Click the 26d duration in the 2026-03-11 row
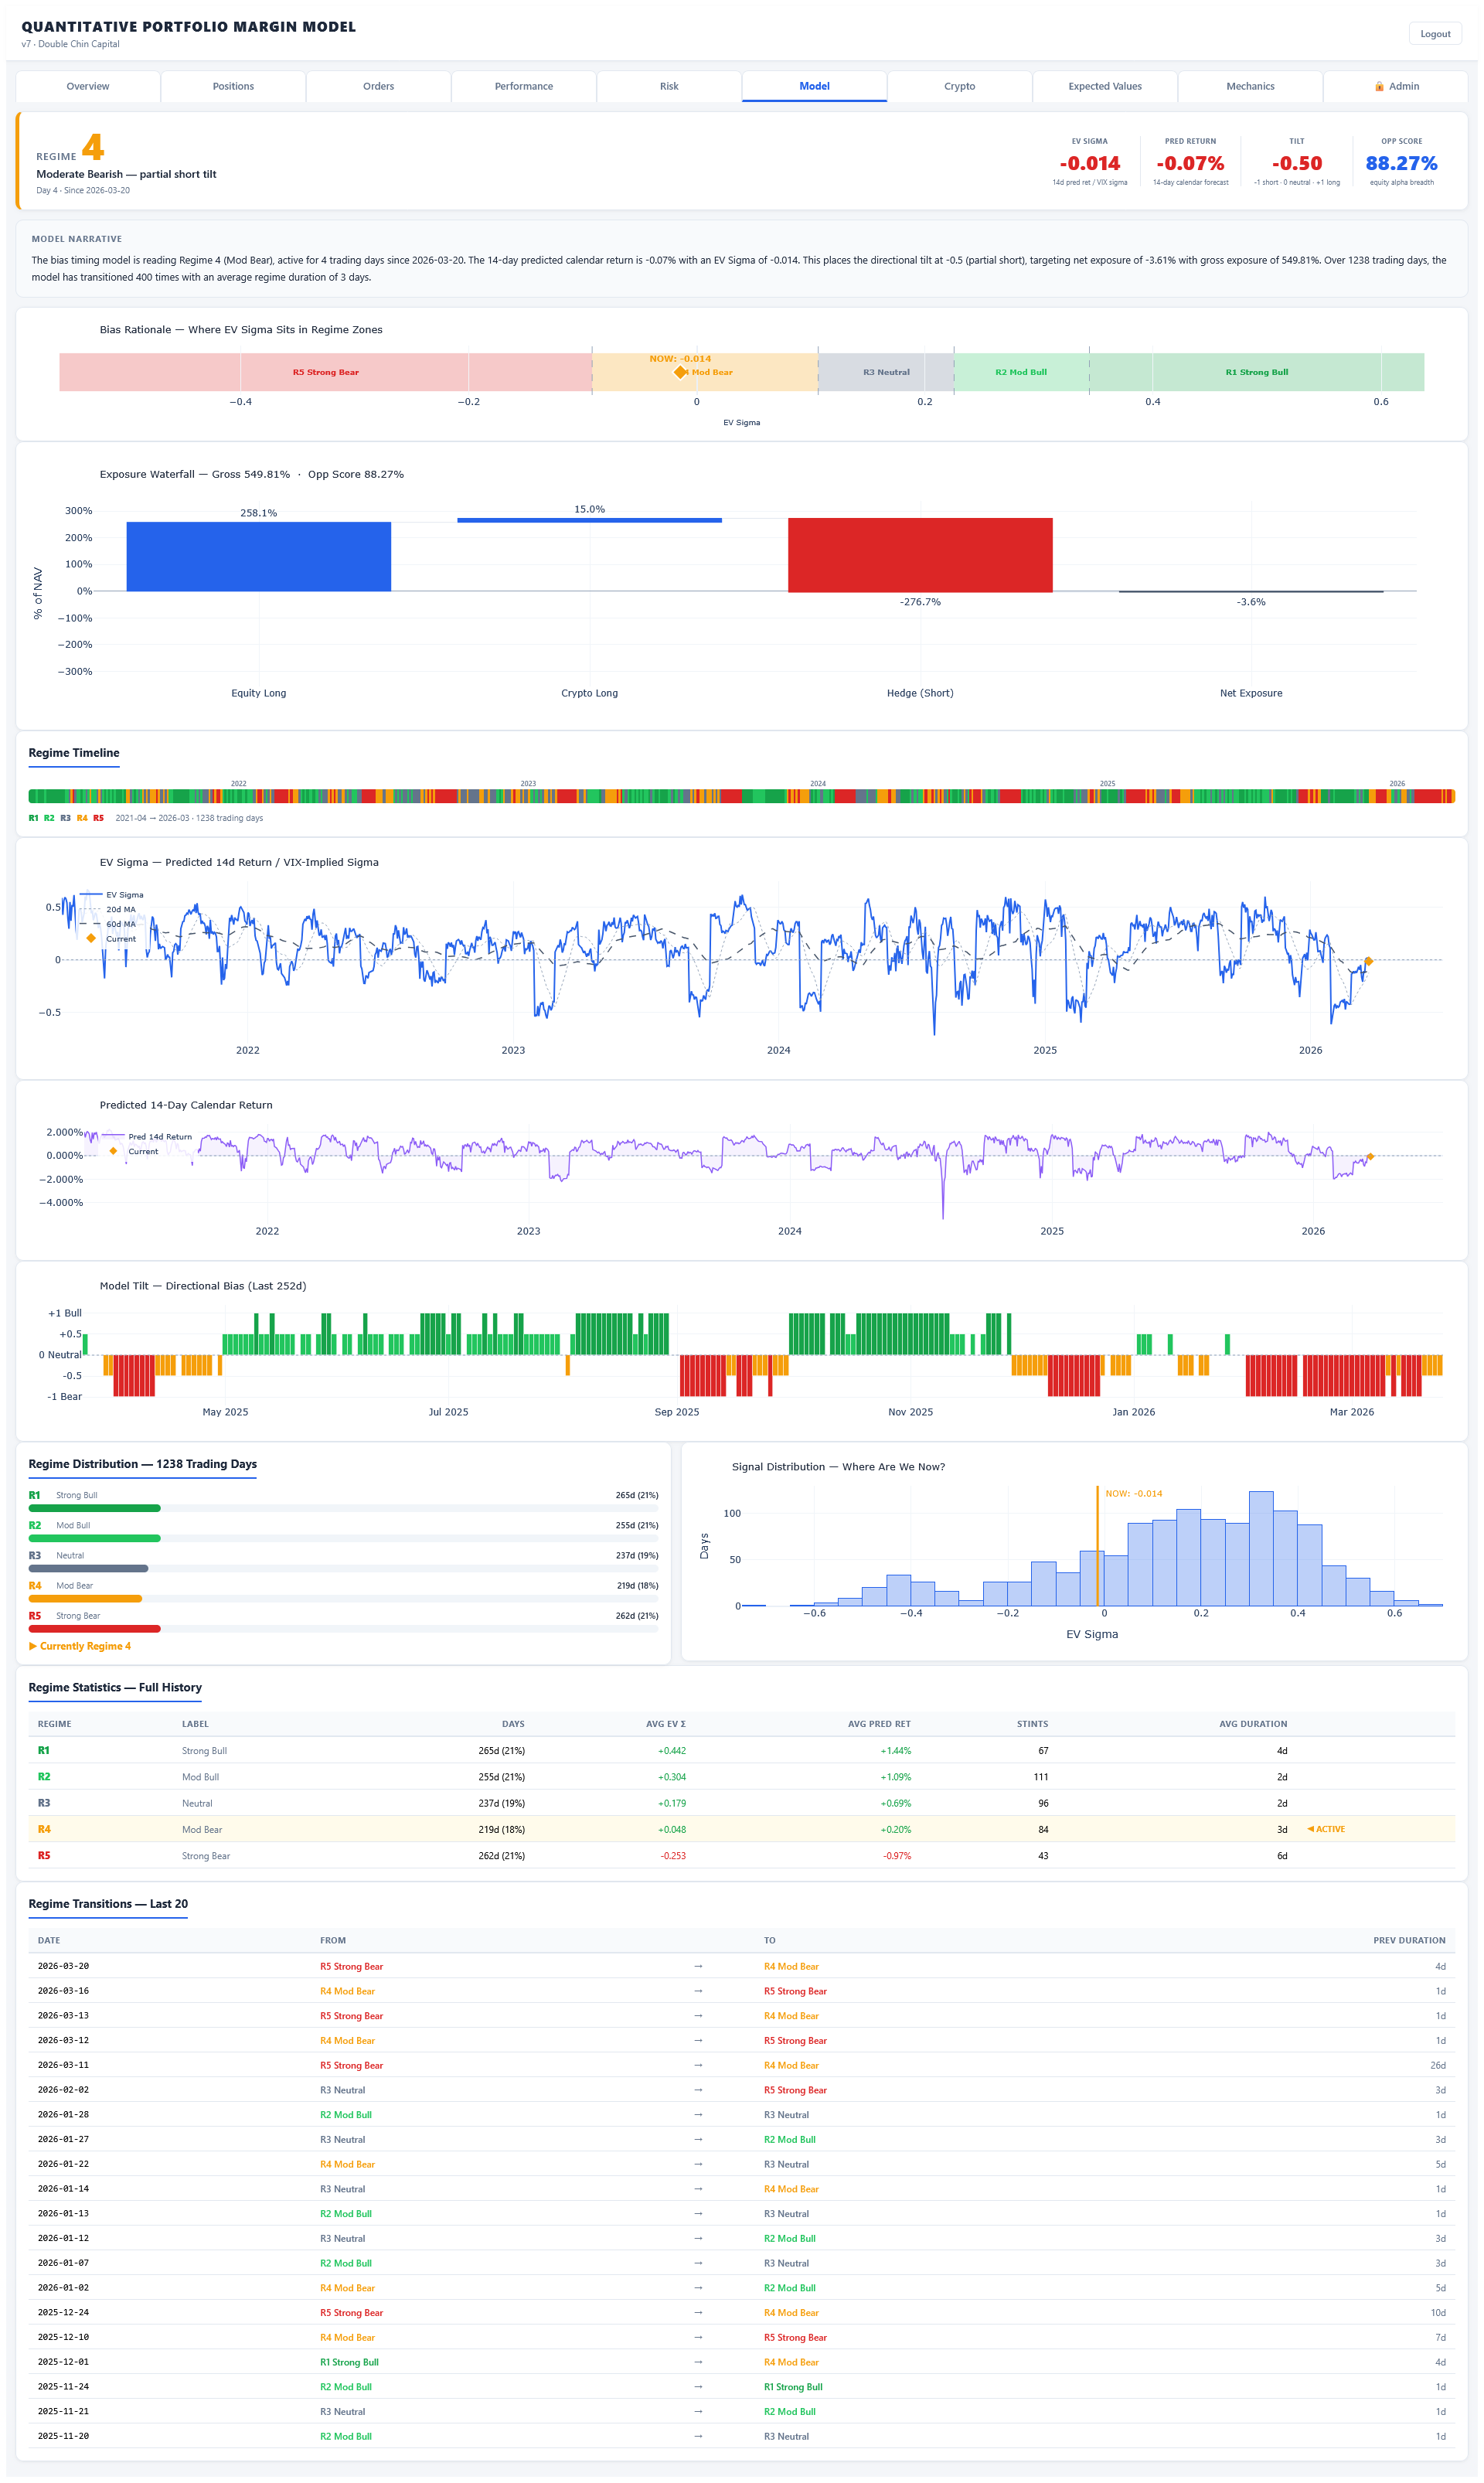 click(1438, 2065)
